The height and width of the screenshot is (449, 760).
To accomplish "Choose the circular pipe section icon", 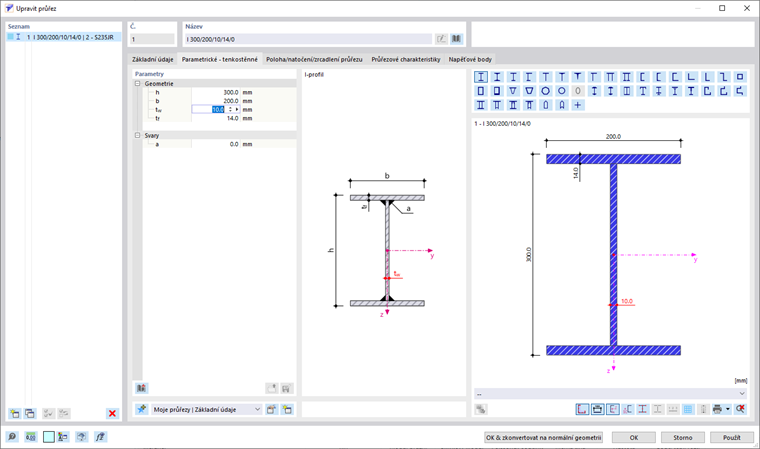I will pyautogui.click(x=546, y=91).
